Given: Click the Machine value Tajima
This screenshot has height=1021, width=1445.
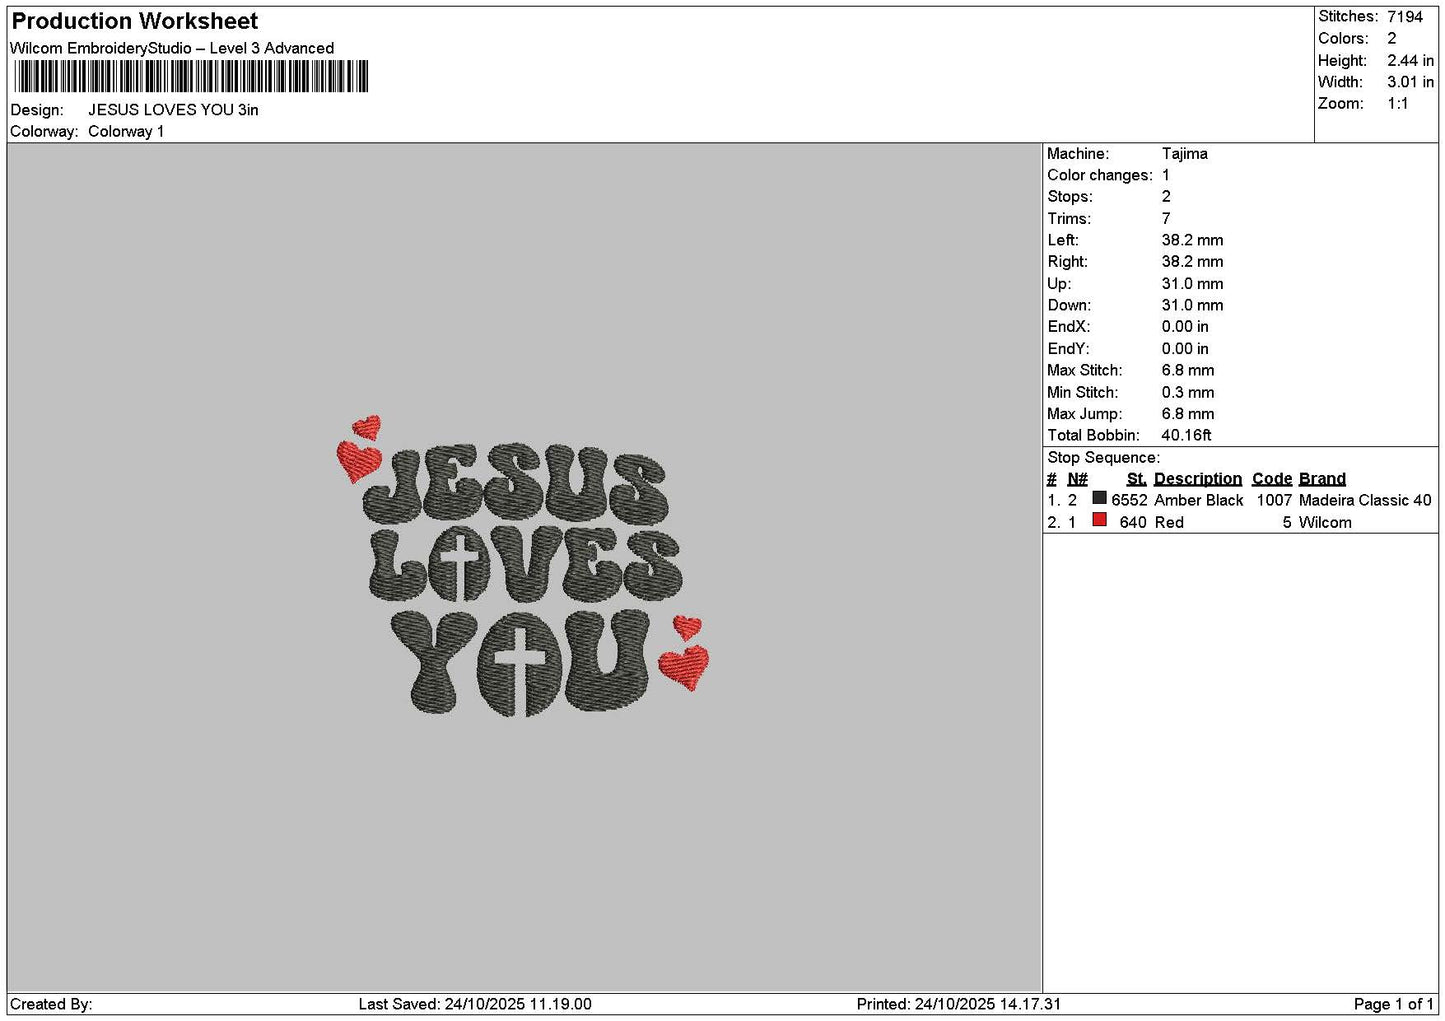Looking at the screenshot, I should pos(1185,154).
